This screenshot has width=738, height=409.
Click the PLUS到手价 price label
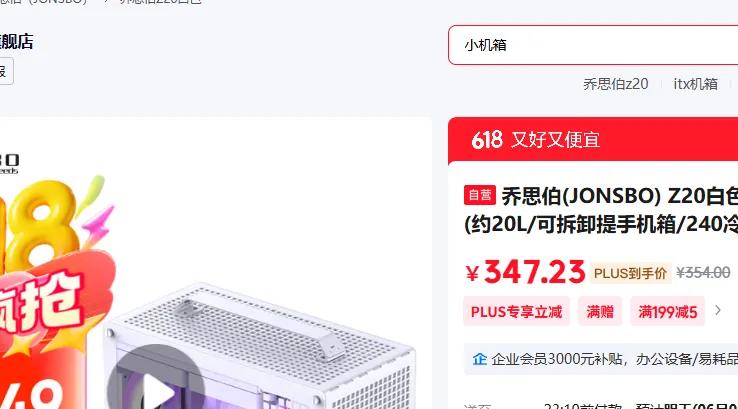click(x=630, y=273)
